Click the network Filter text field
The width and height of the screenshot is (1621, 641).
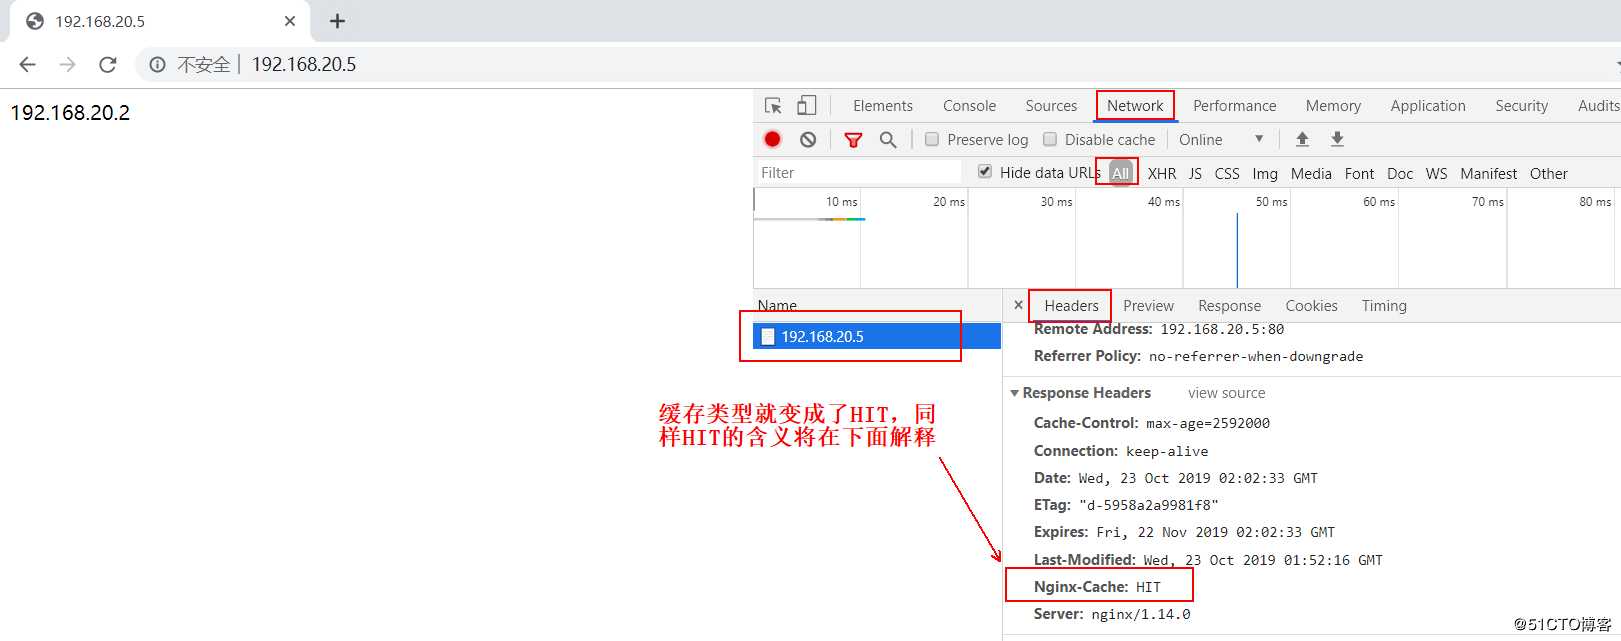tap(858, 172)
